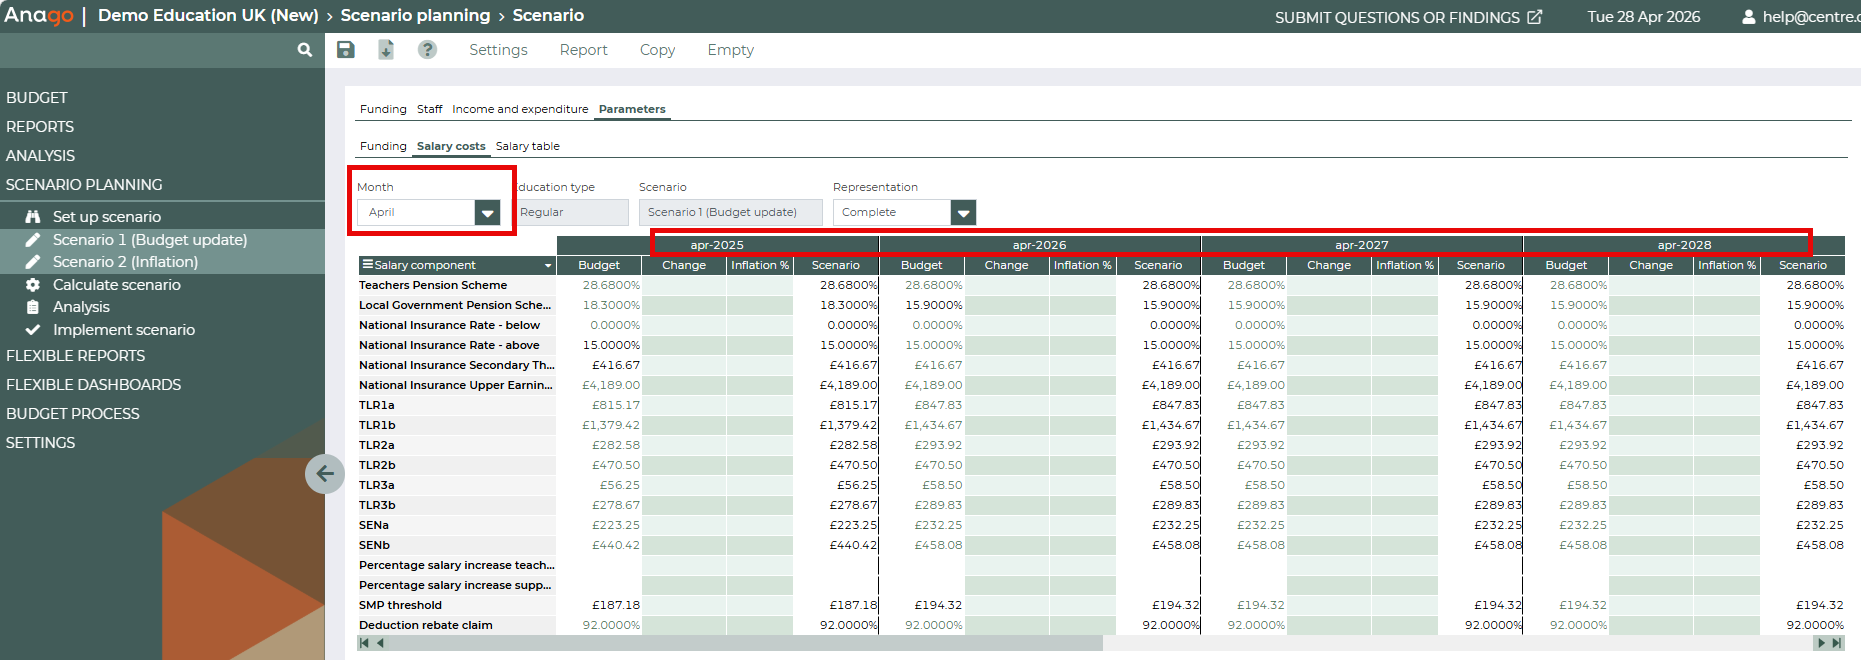This screenshot has height=660, width=1861.
Task: Click the horizontal scrollbar thumb below table
Action: (x=745, y=643)
